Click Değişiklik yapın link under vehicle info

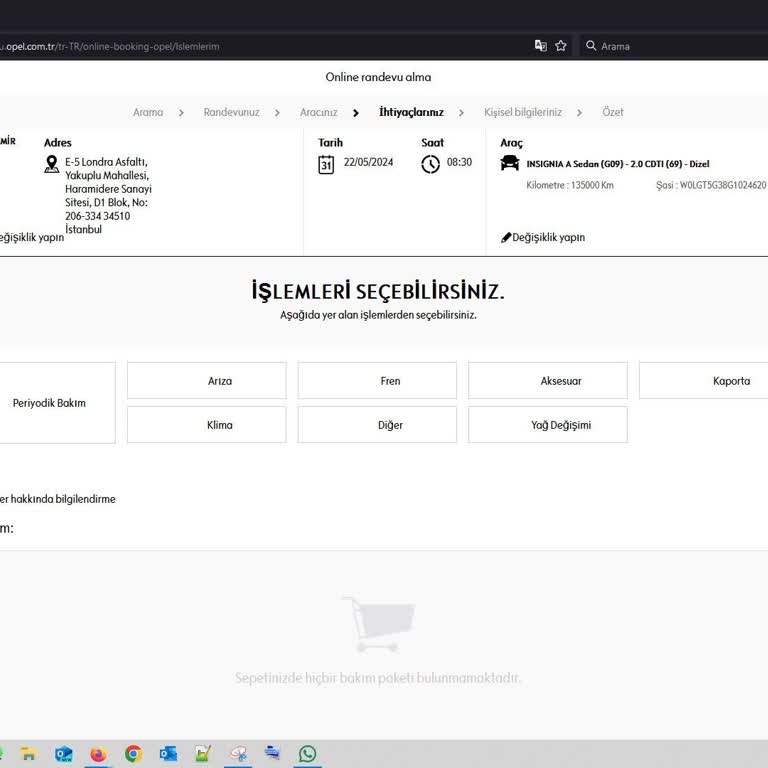tap(543, 238)
